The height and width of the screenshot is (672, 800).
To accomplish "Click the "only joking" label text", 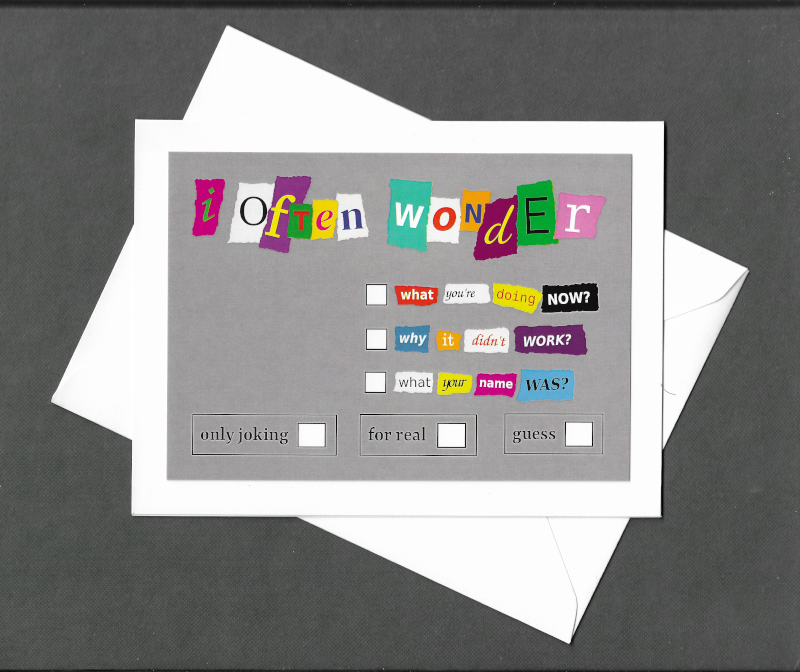I will pos(244,435).
